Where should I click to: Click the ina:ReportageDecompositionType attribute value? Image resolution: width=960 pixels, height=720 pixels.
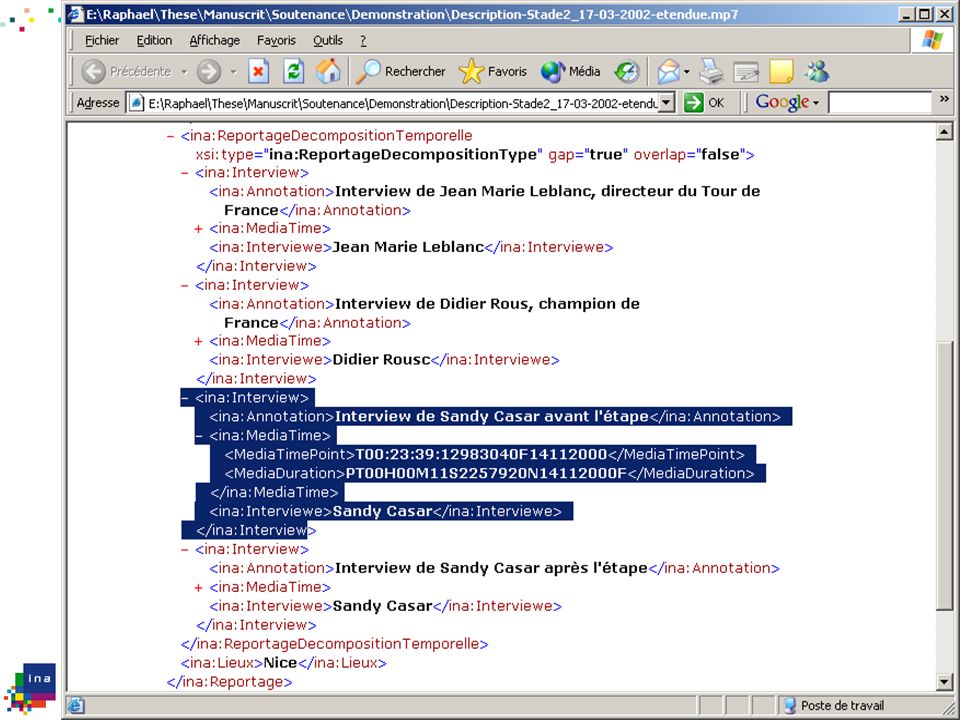point(403,155)
